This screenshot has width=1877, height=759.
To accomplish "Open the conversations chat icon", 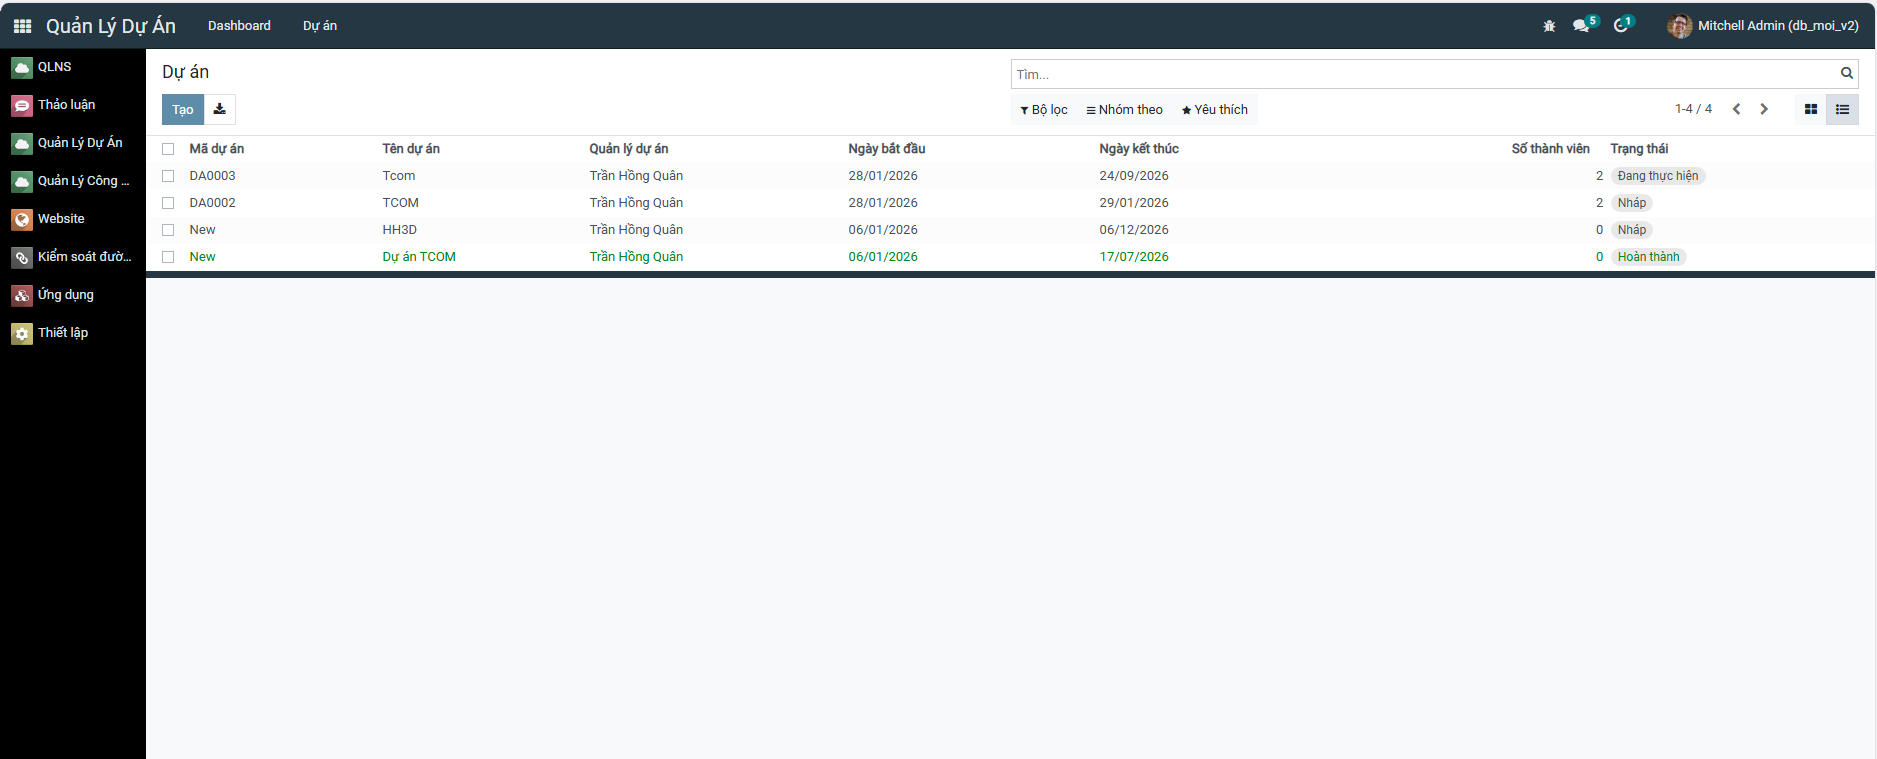I will coord(1581,26).
